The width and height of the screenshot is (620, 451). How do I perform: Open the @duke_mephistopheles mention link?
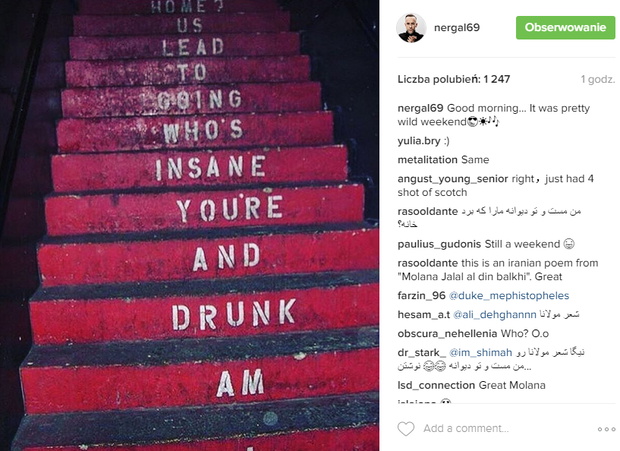click(x=509, y=296)
